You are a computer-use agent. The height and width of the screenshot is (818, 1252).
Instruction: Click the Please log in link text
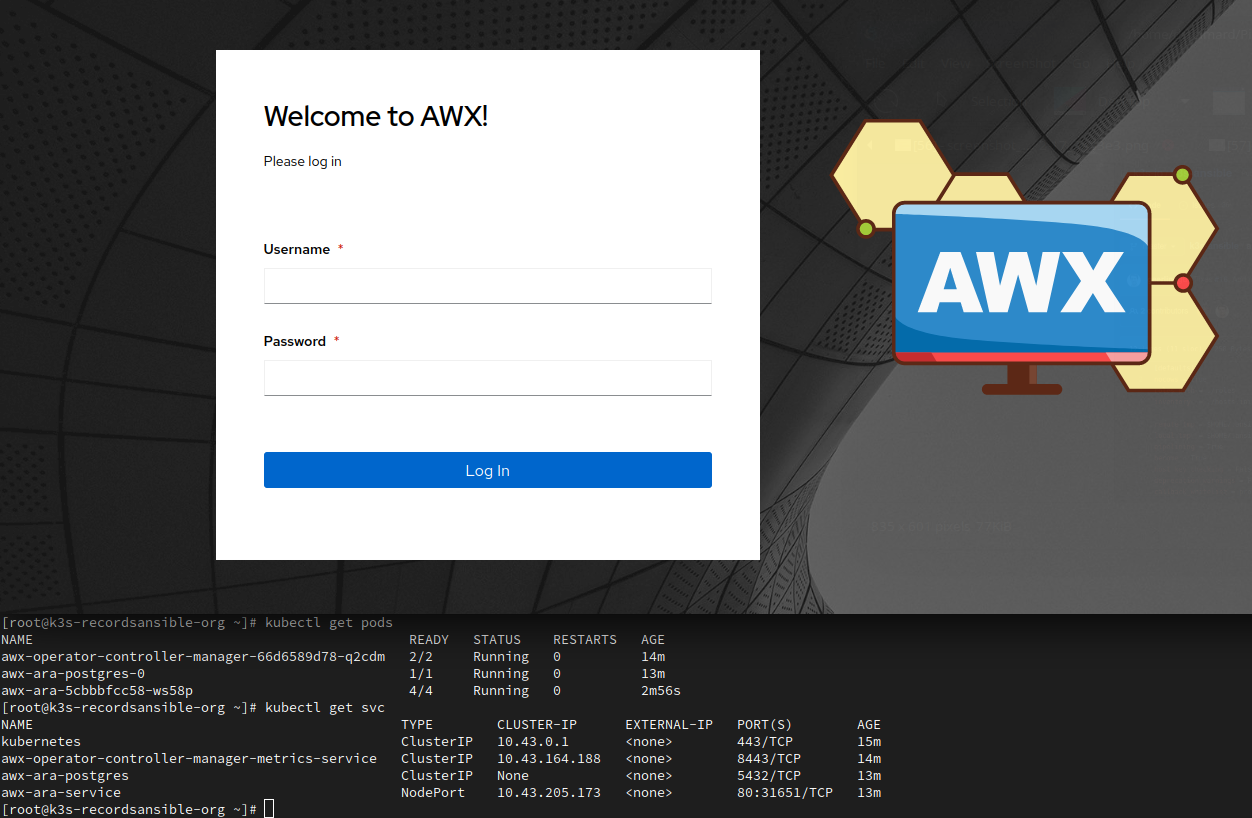[x=302, y=161]
